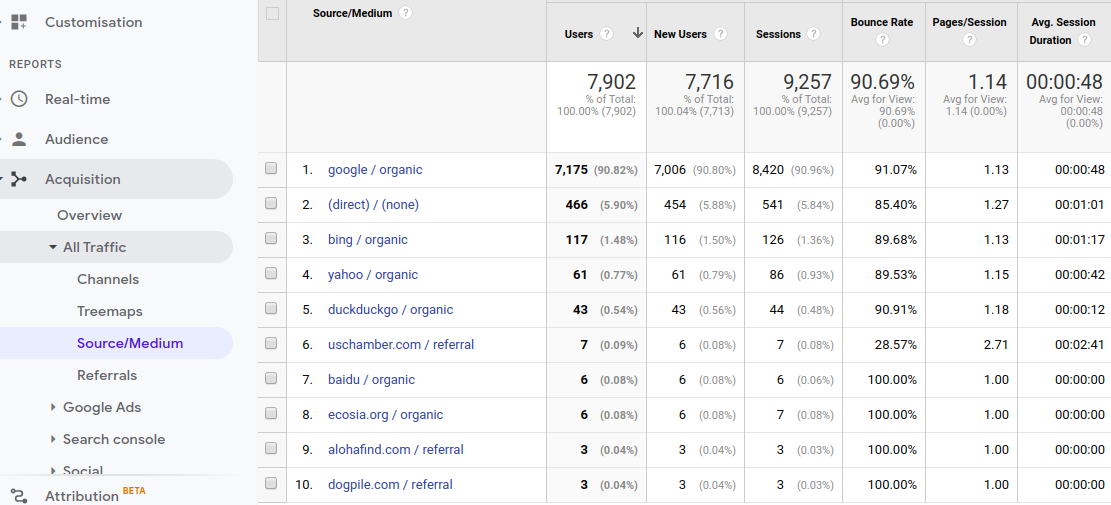
Task: Click the duckduckgo / organic source link
Action: click(x=390, y=309)
